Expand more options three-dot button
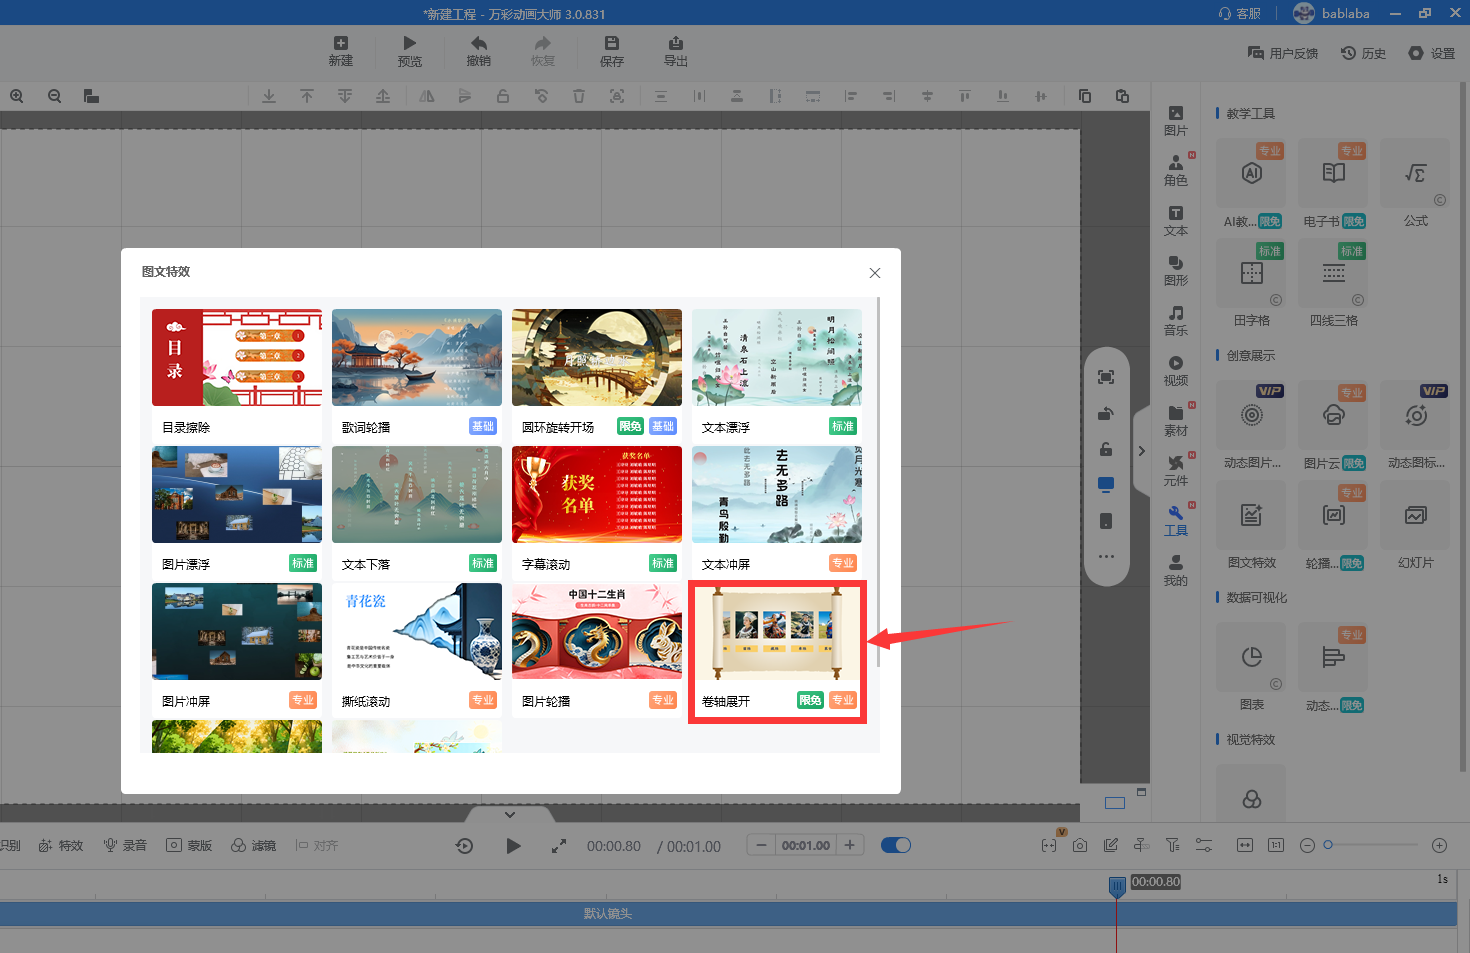 (x=1106, y=557)
